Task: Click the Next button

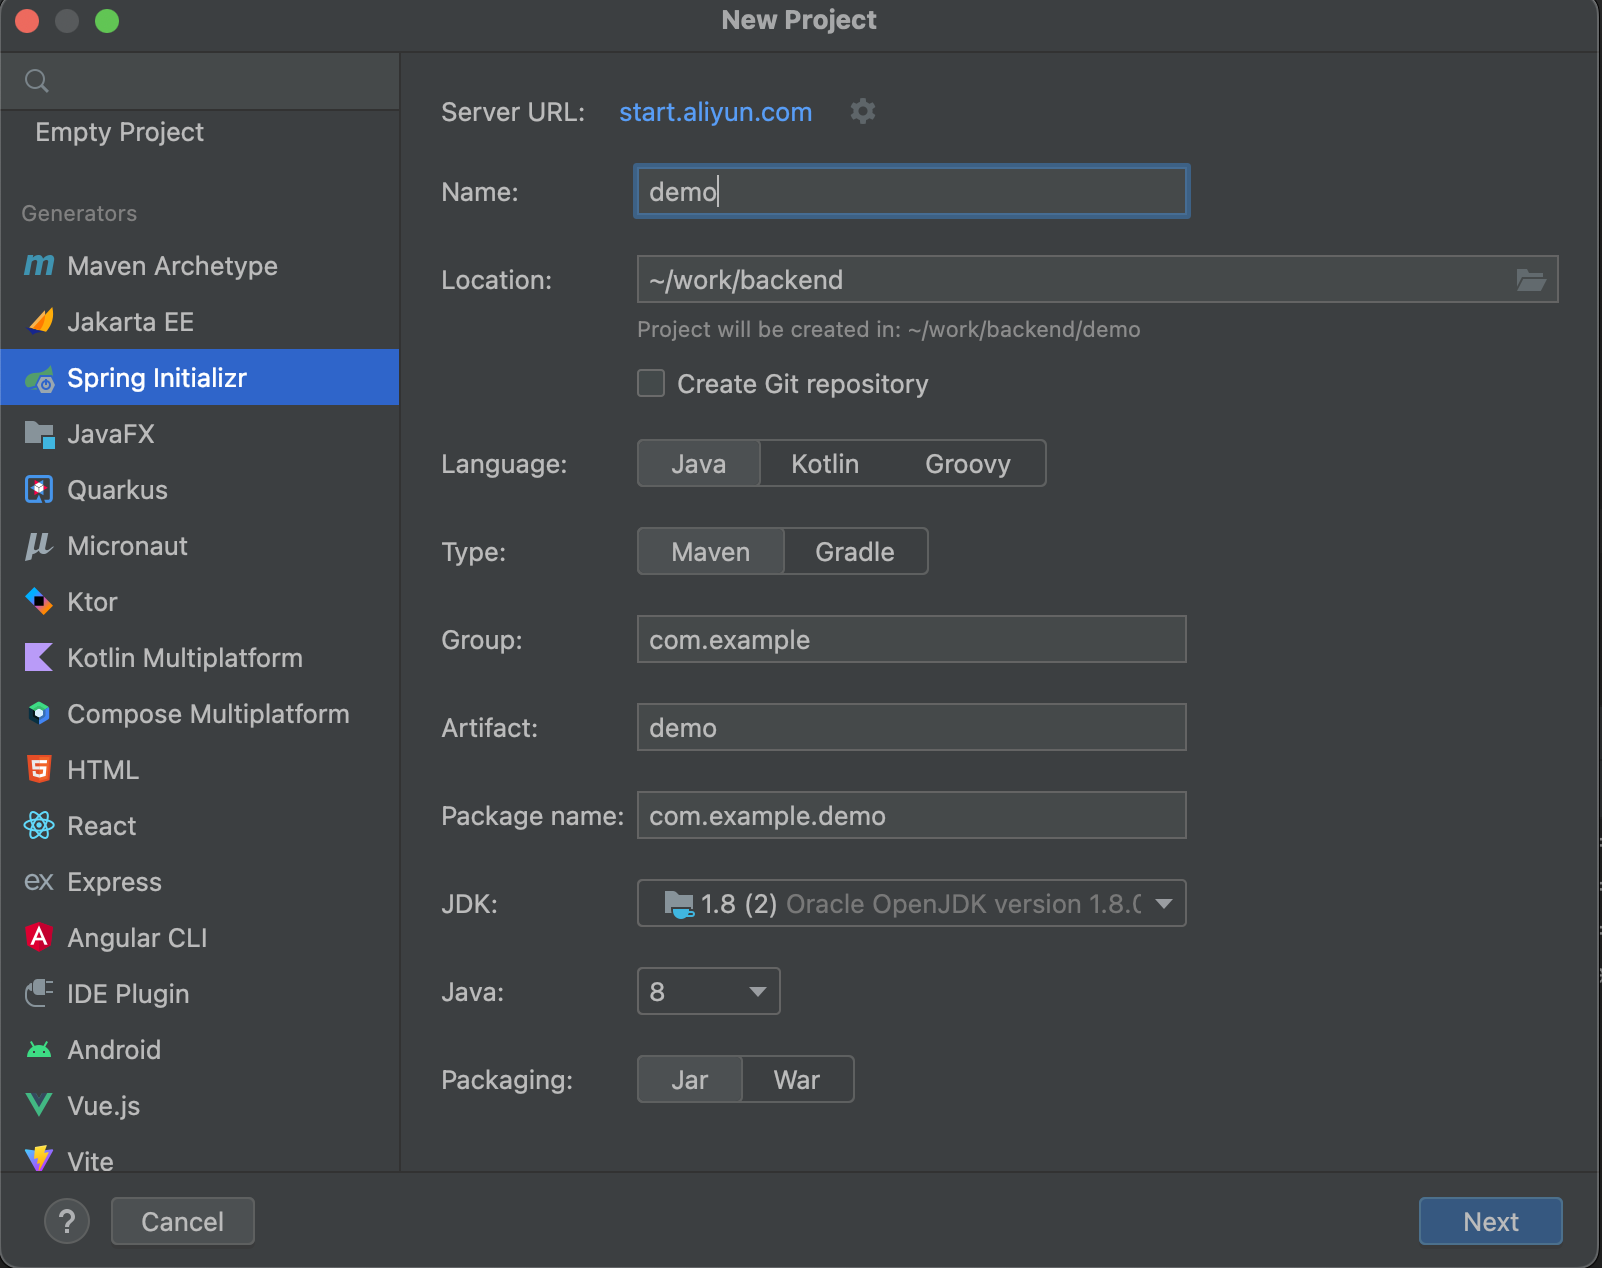Action: 1490,1221
